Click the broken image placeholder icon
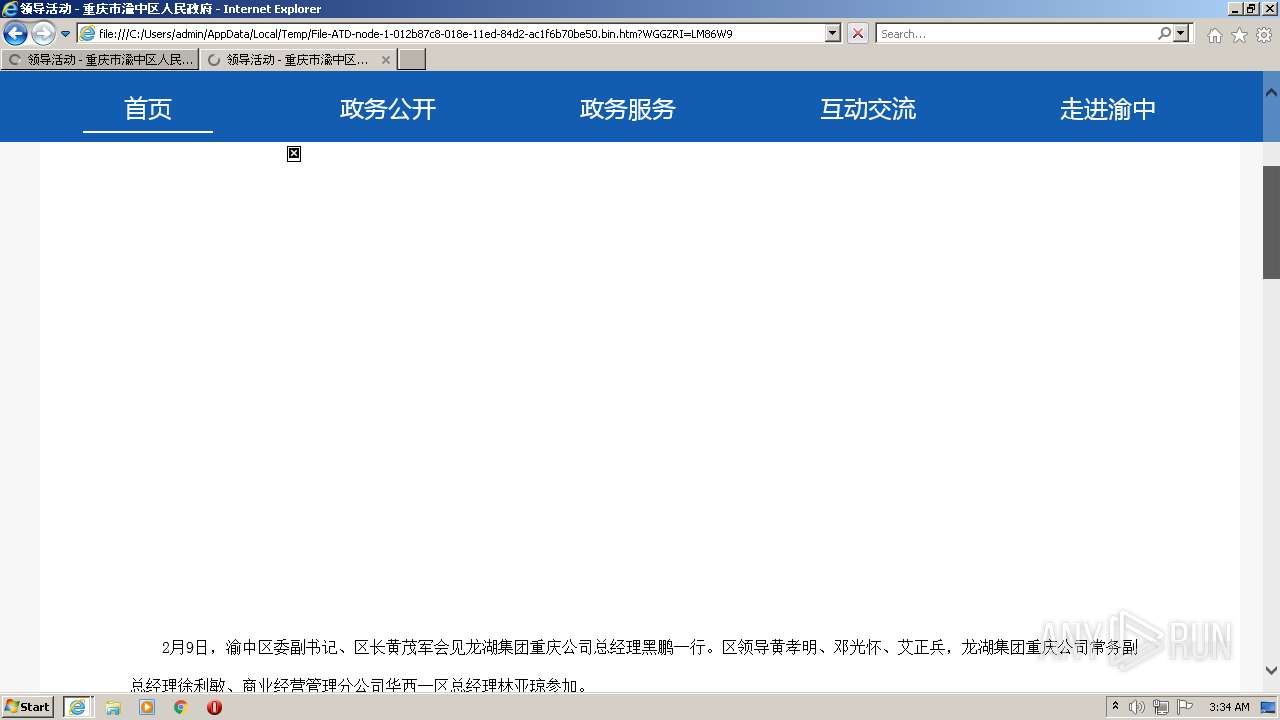1280x720 pixels. (294, 153)
